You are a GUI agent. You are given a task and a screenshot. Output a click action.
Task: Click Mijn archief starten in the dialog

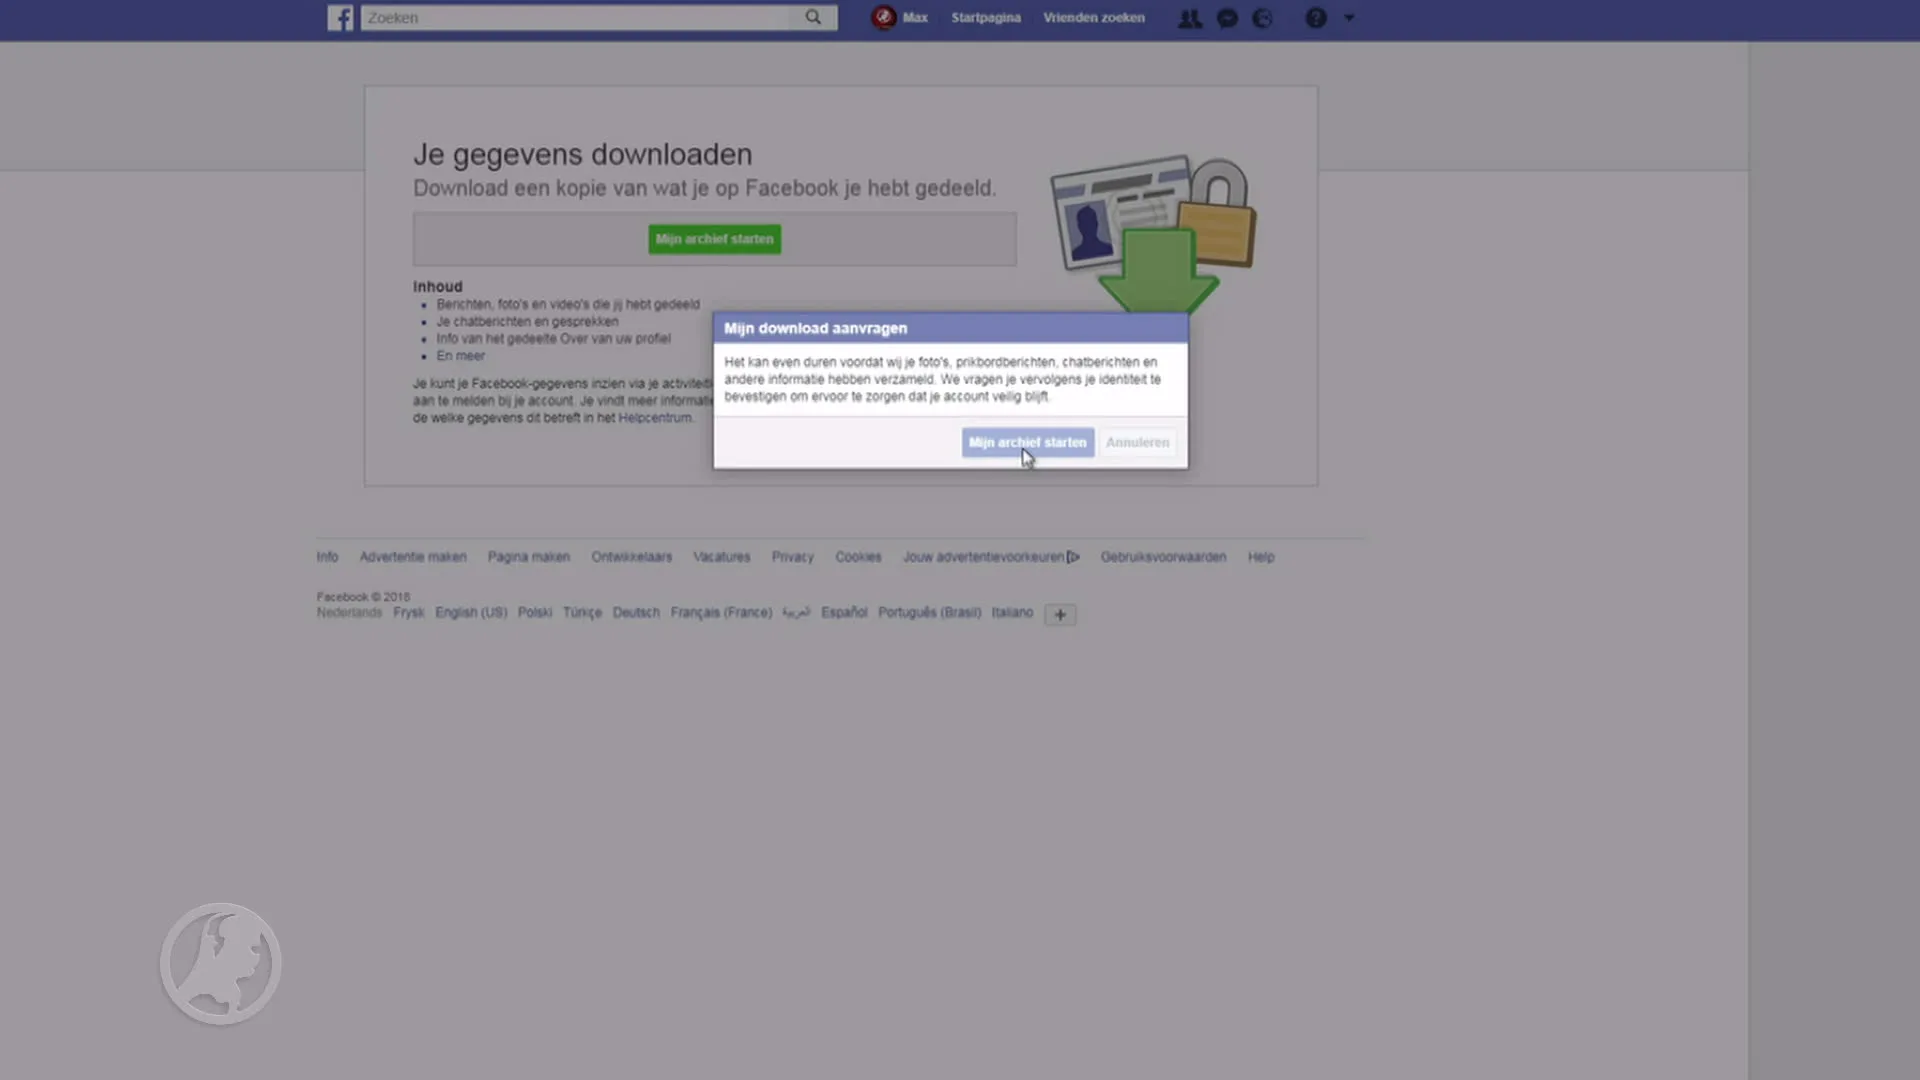1027,442
